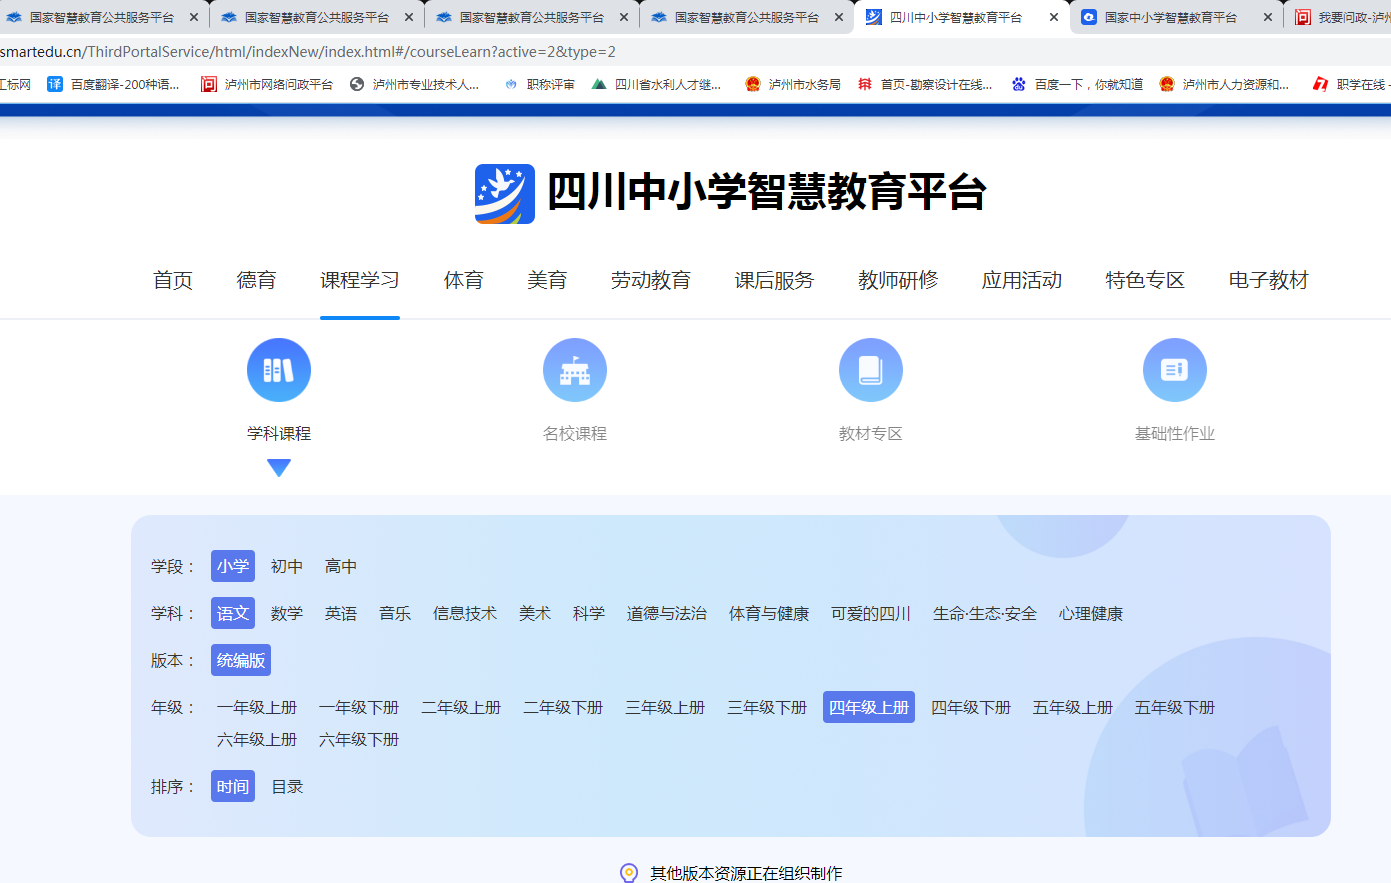Click the location pin icon near the notice
The image size is (1391, 883).
click(629, 873)
